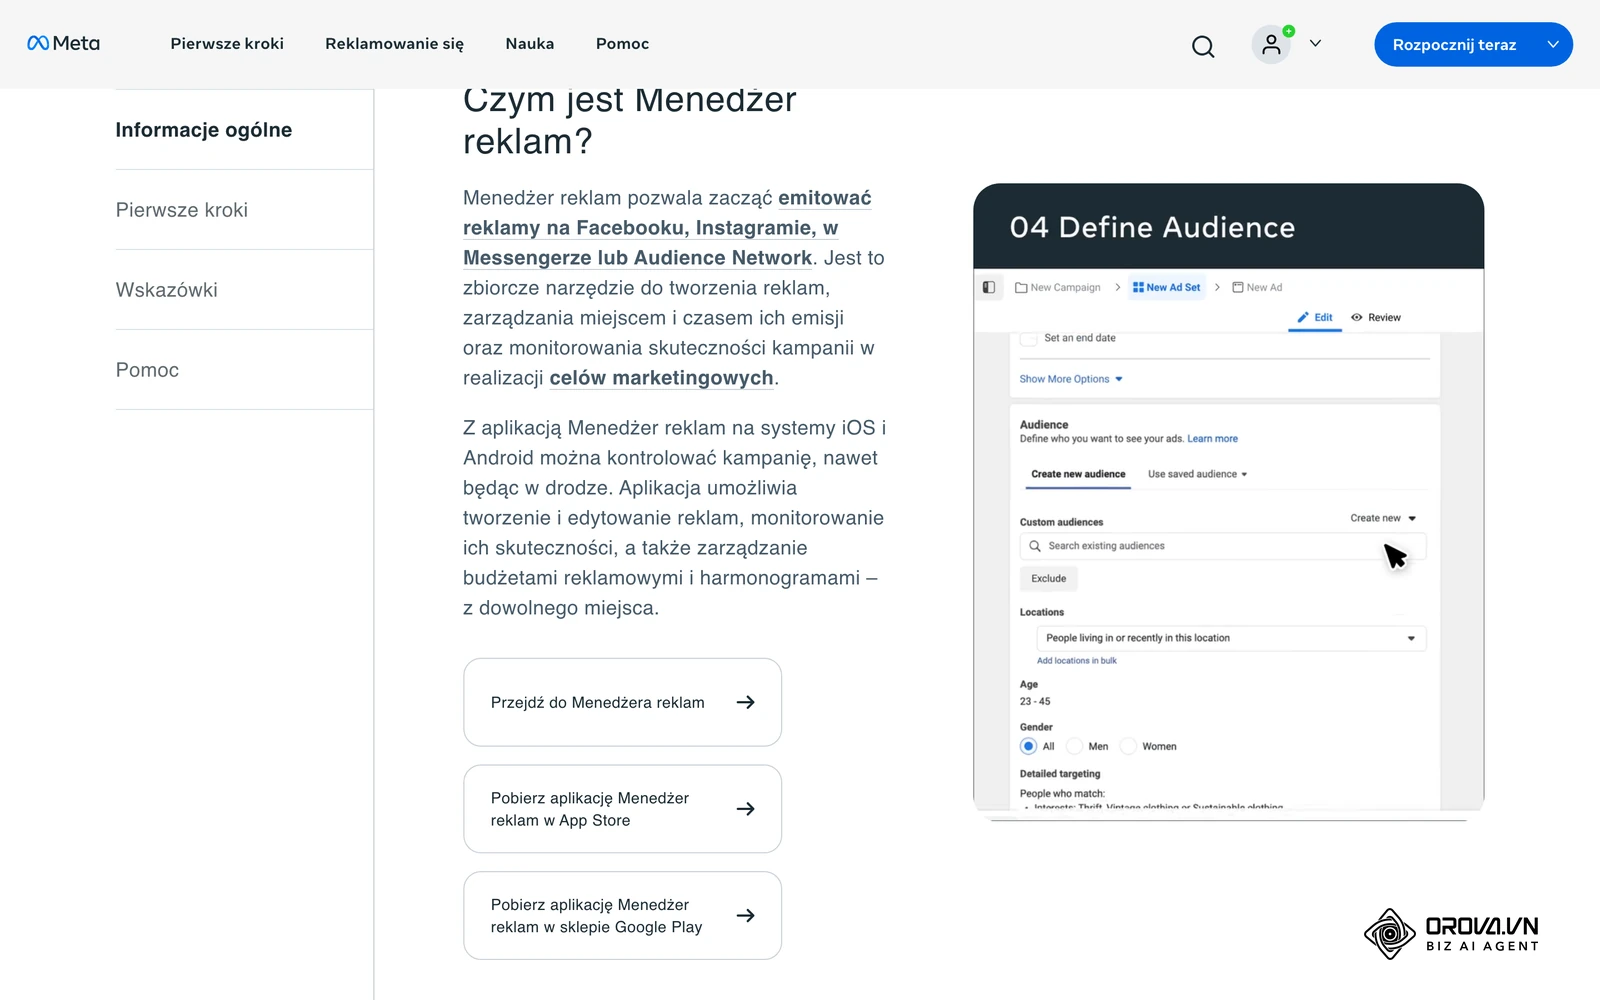Click the New Ad breadcrumb

pyautogui.click(x=1257, y=287)
